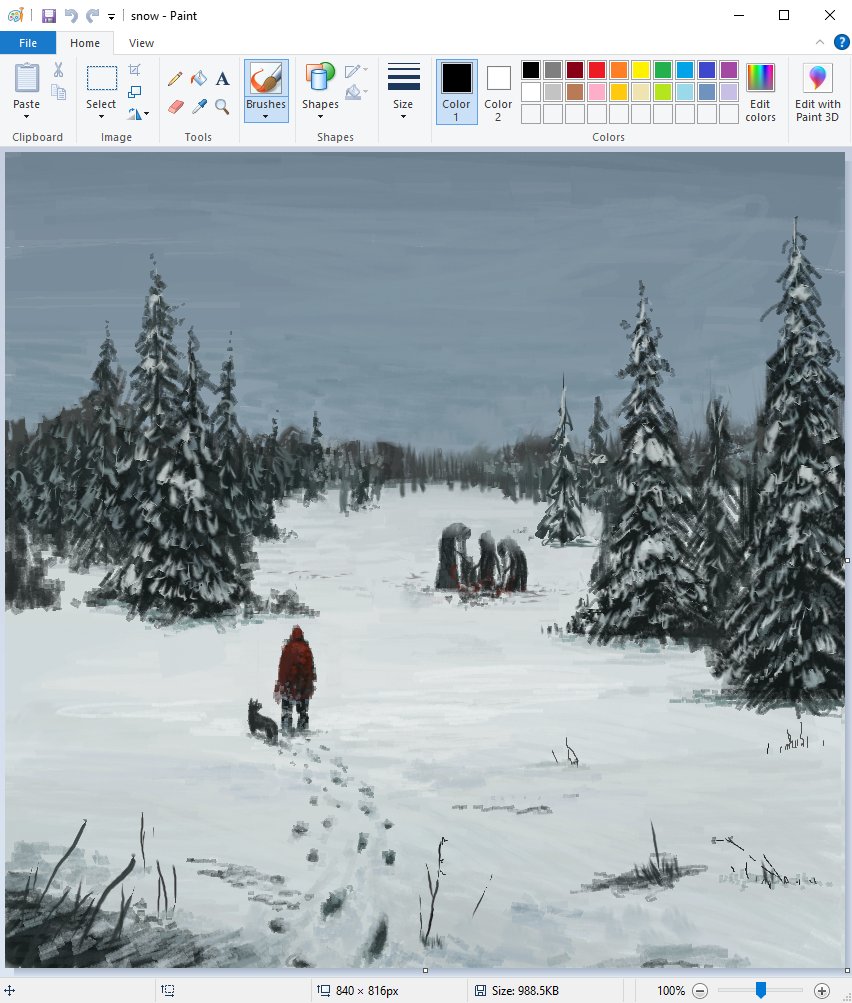Pick the purple color swatch
Image resolution: width=852 pixels, height=1003 pixels.
729,70
